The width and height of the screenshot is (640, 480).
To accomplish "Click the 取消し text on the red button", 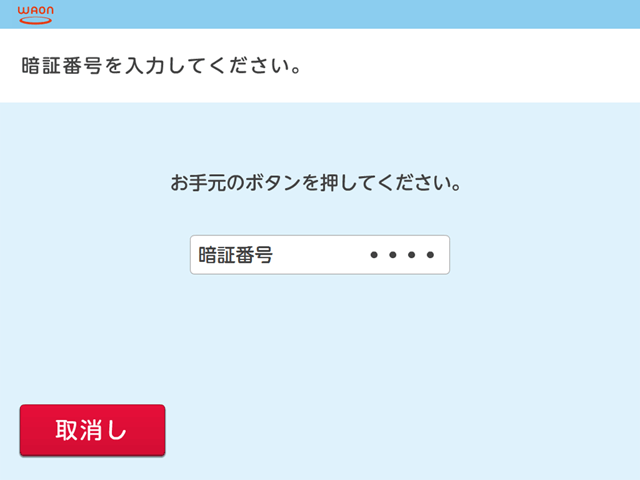I will coord(91,430).
